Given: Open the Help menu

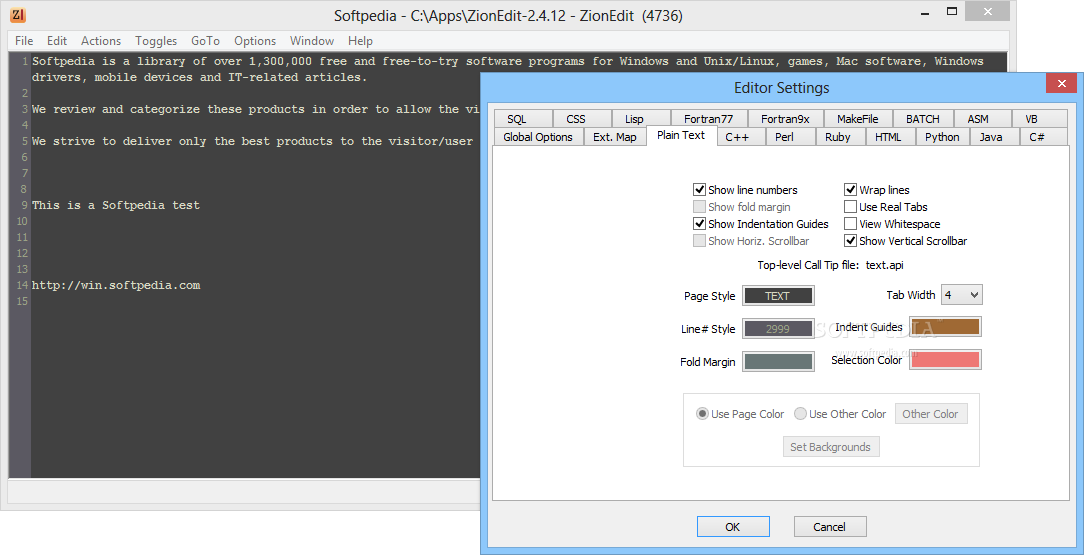Looking at the screenshot, I should [x=360, y=41].
